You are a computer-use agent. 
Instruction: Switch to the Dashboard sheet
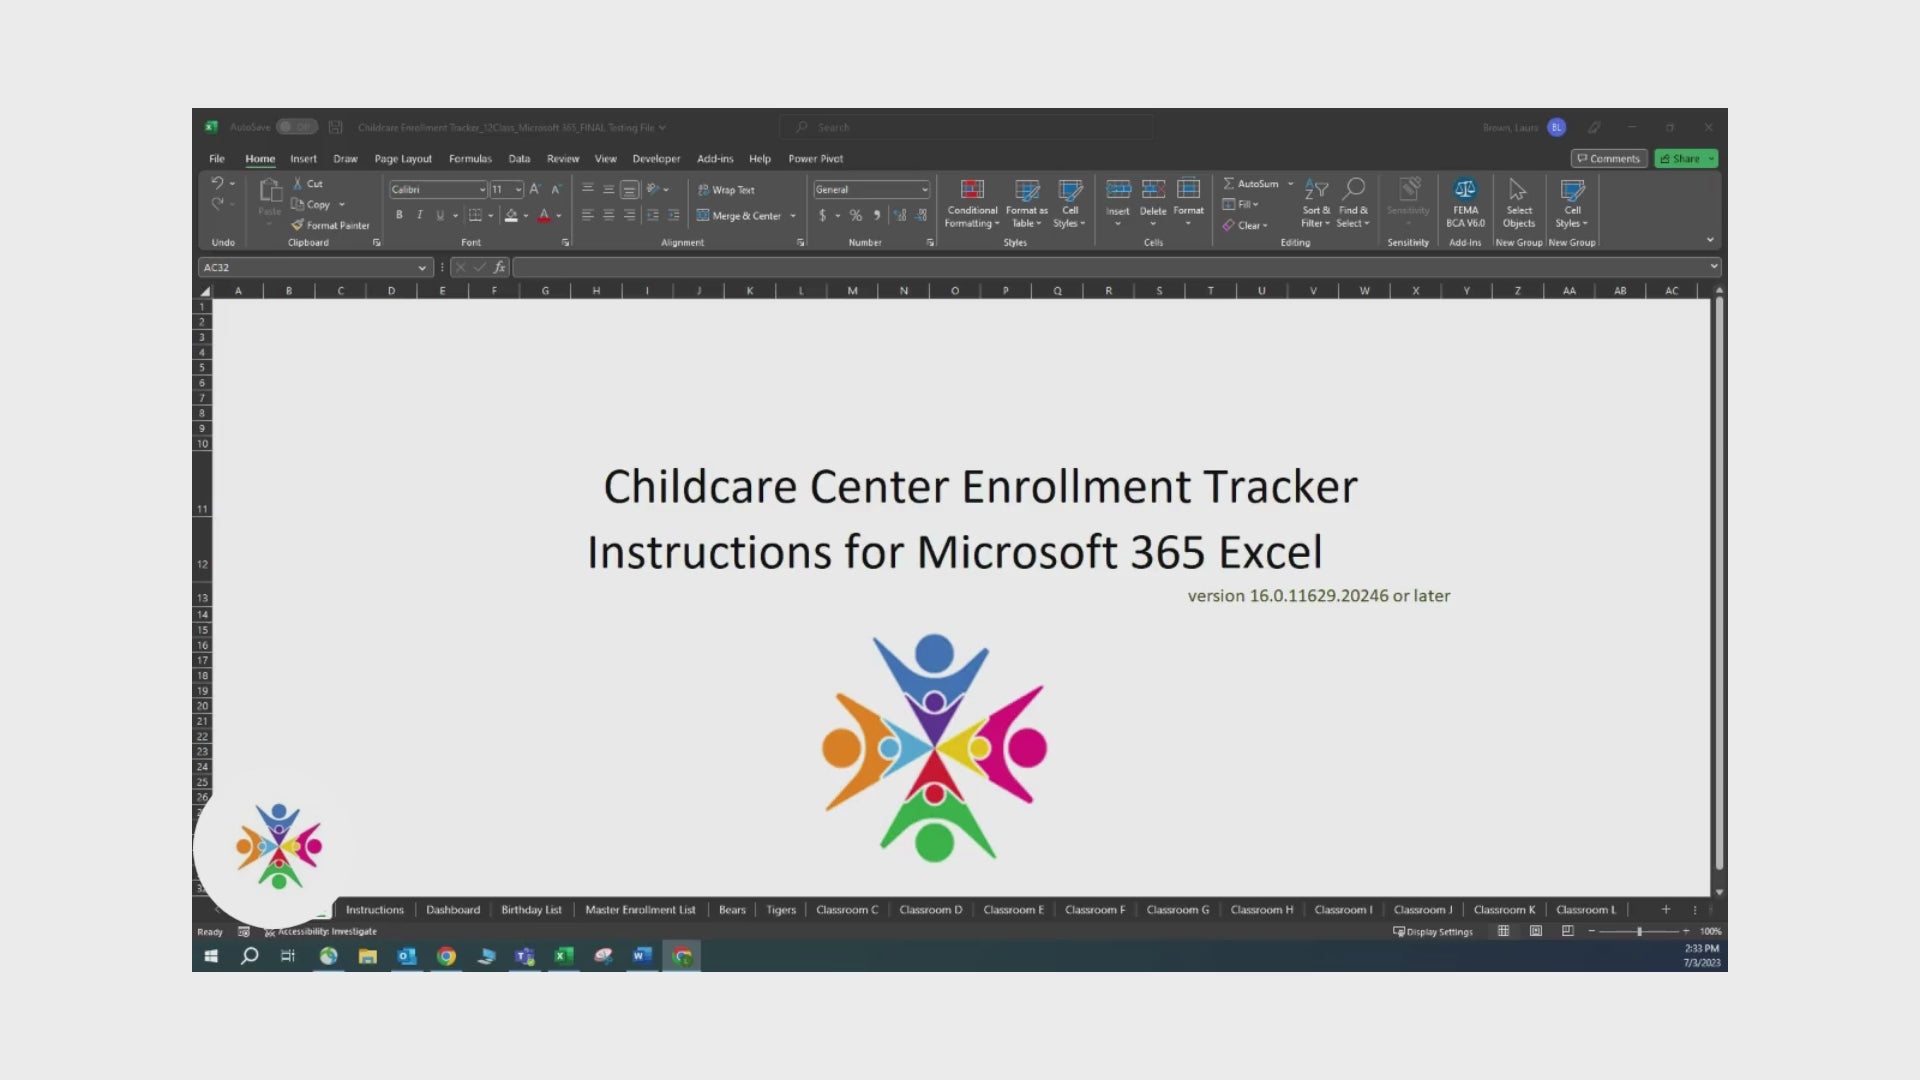453,910
